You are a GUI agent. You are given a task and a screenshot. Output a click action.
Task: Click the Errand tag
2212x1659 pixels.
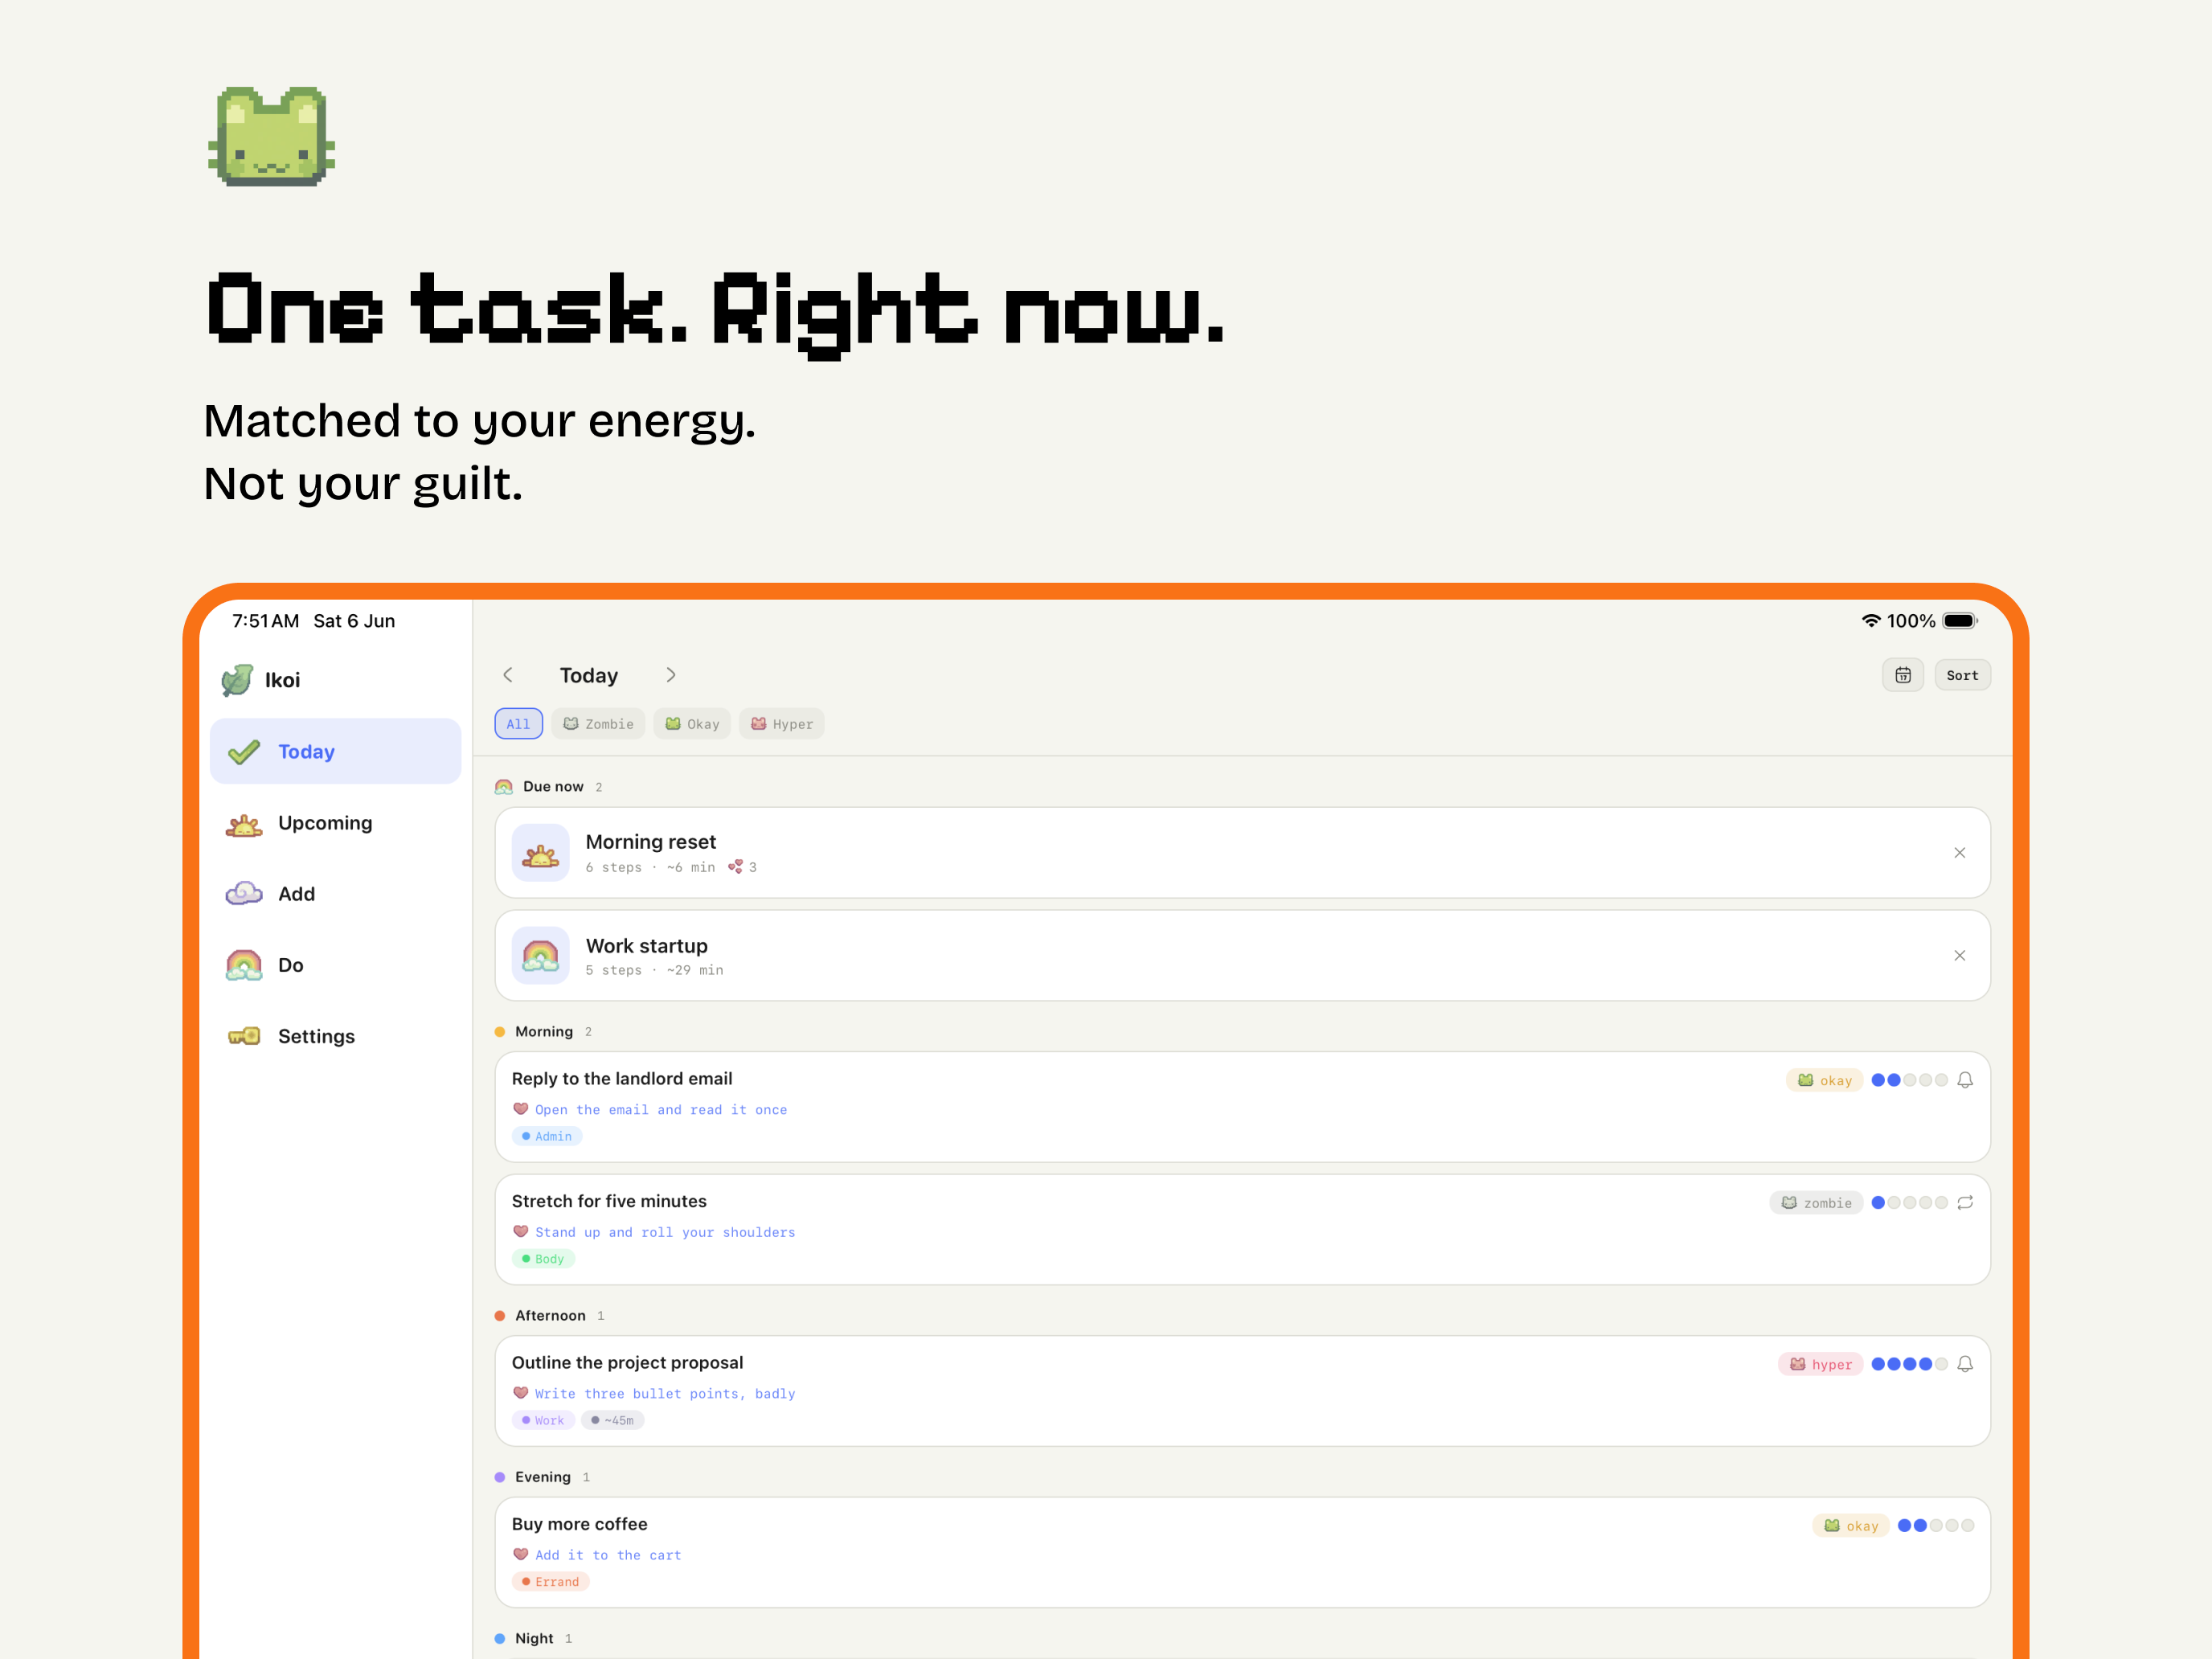point(551,1581)
